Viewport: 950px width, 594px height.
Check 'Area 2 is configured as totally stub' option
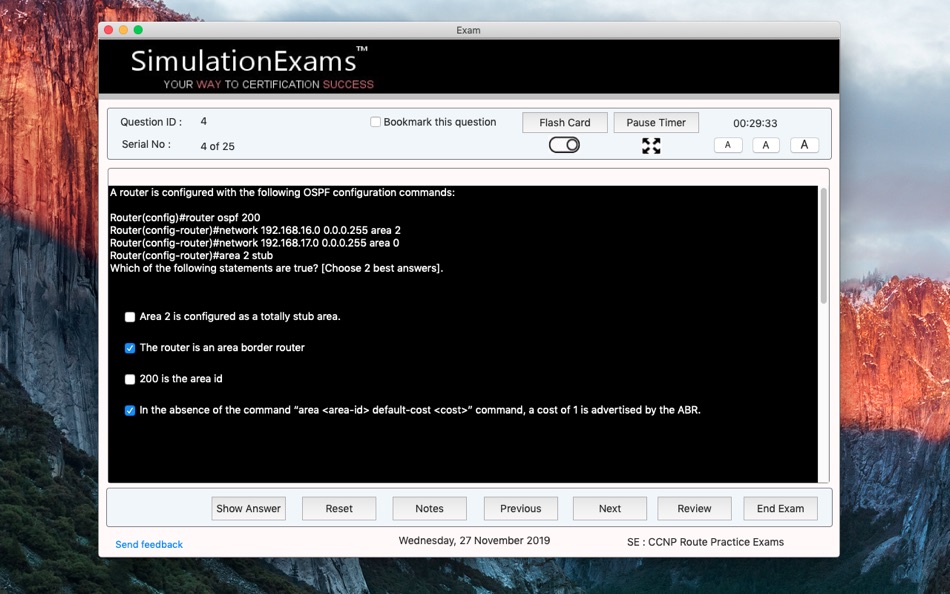click(130, 317)
